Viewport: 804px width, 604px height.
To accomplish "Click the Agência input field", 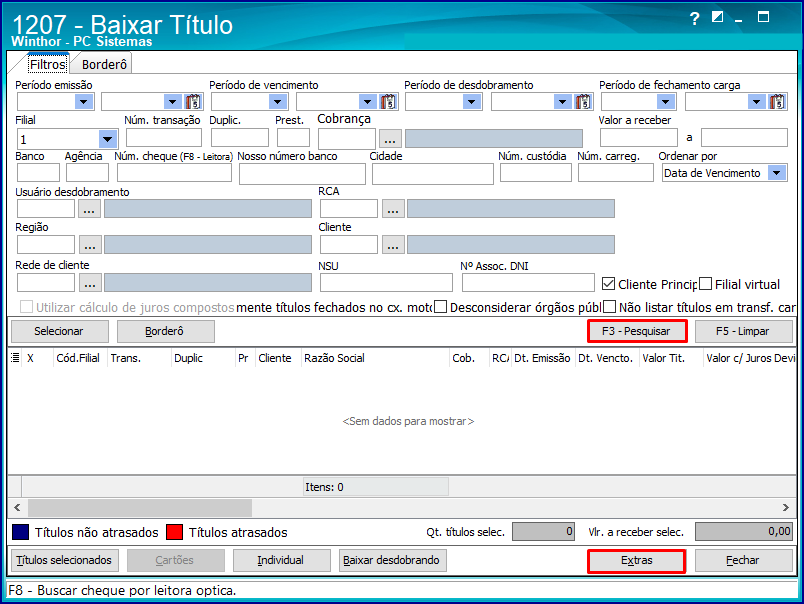I will [87, 173].
